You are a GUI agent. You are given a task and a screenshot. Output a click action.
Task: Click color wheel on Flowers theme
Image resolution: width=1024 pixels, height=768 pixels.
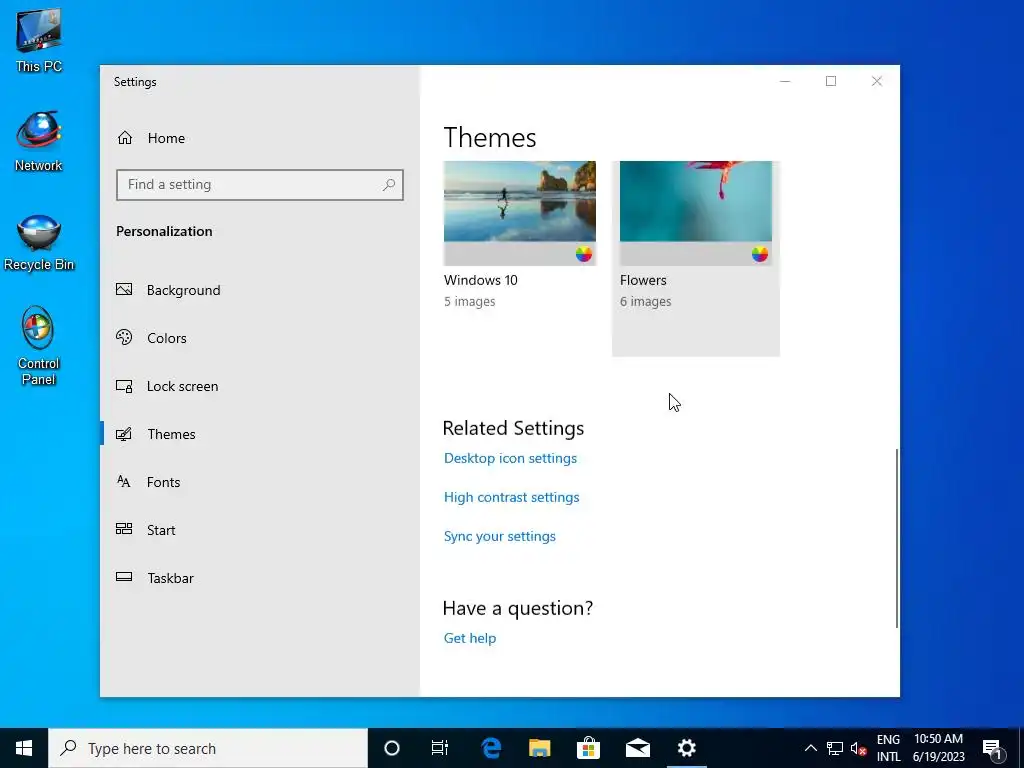[760, 254]
